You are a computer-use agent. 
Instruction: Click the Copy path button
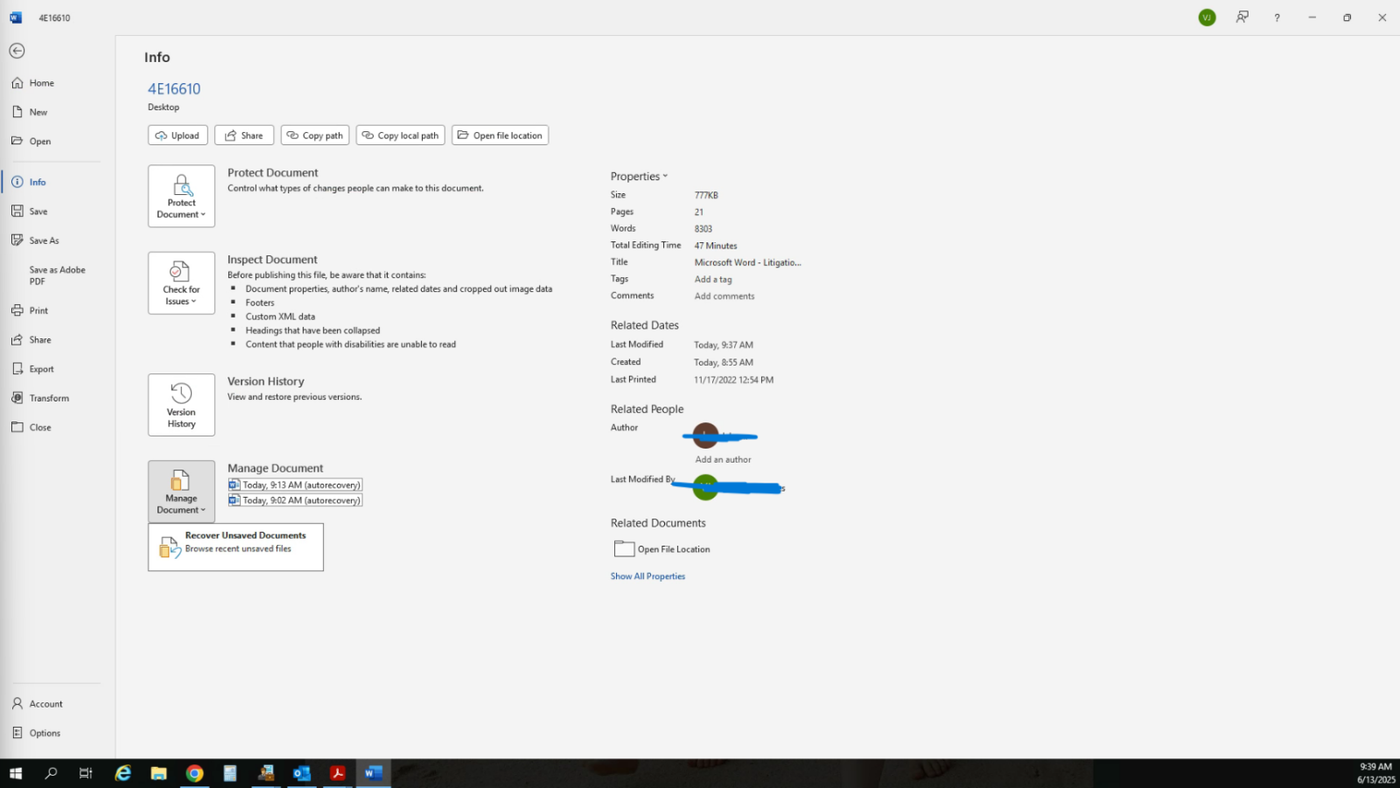(315, 135)
